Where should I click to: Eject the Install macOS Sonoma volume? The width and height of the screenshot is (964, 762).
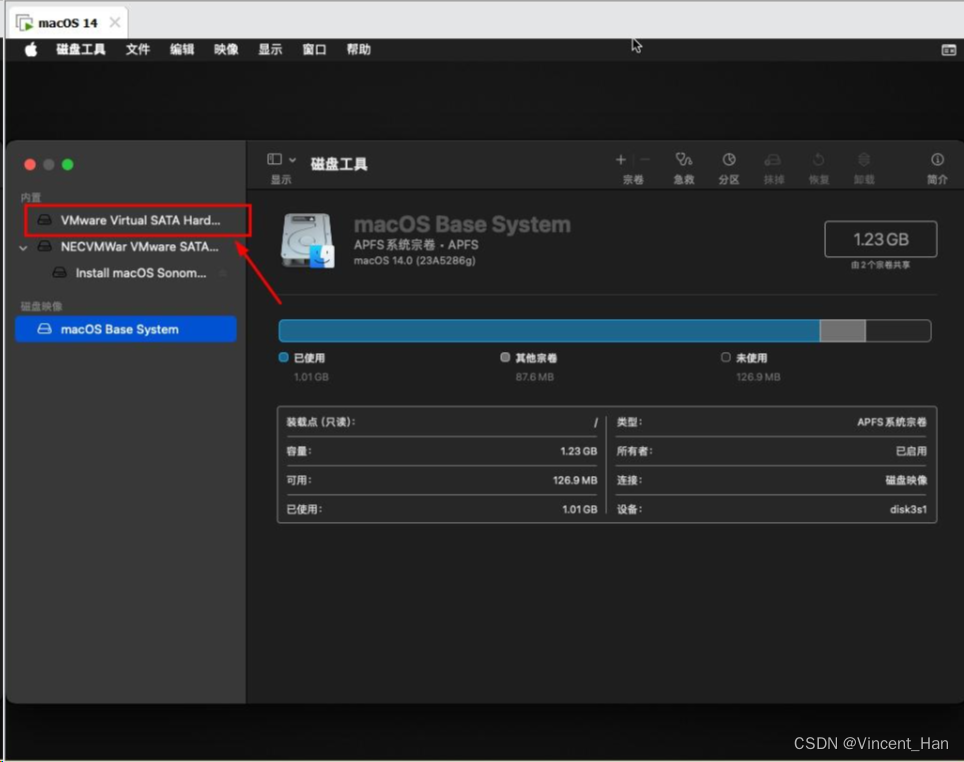223,272
